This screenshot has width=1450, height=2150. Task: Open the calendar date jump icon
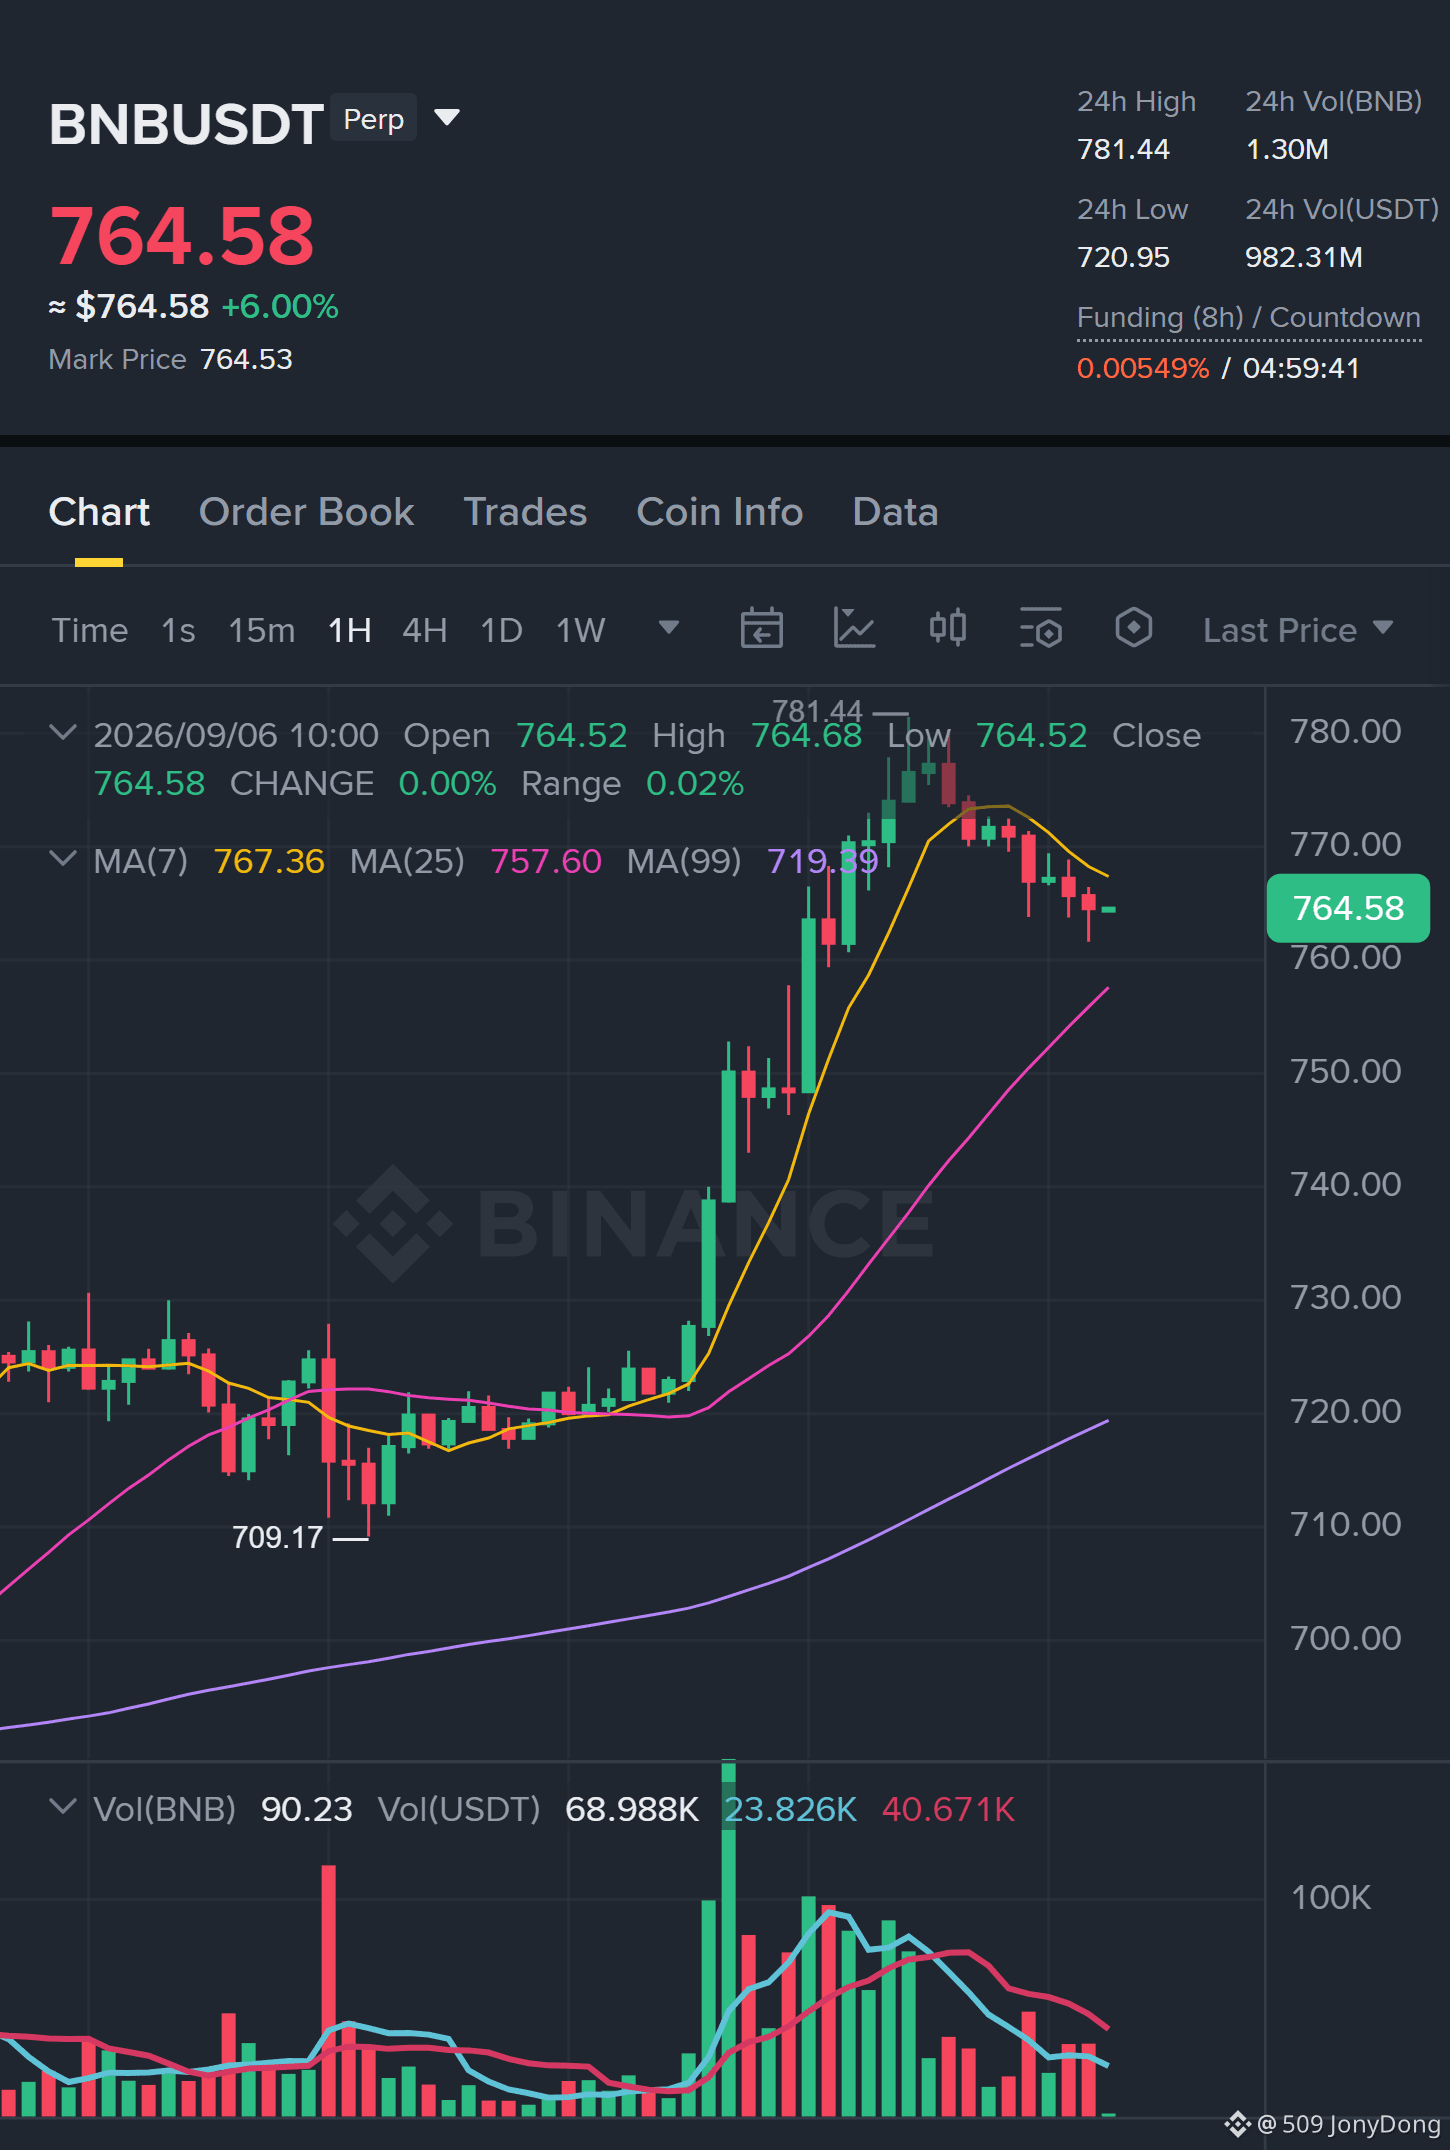coord(761,629)
